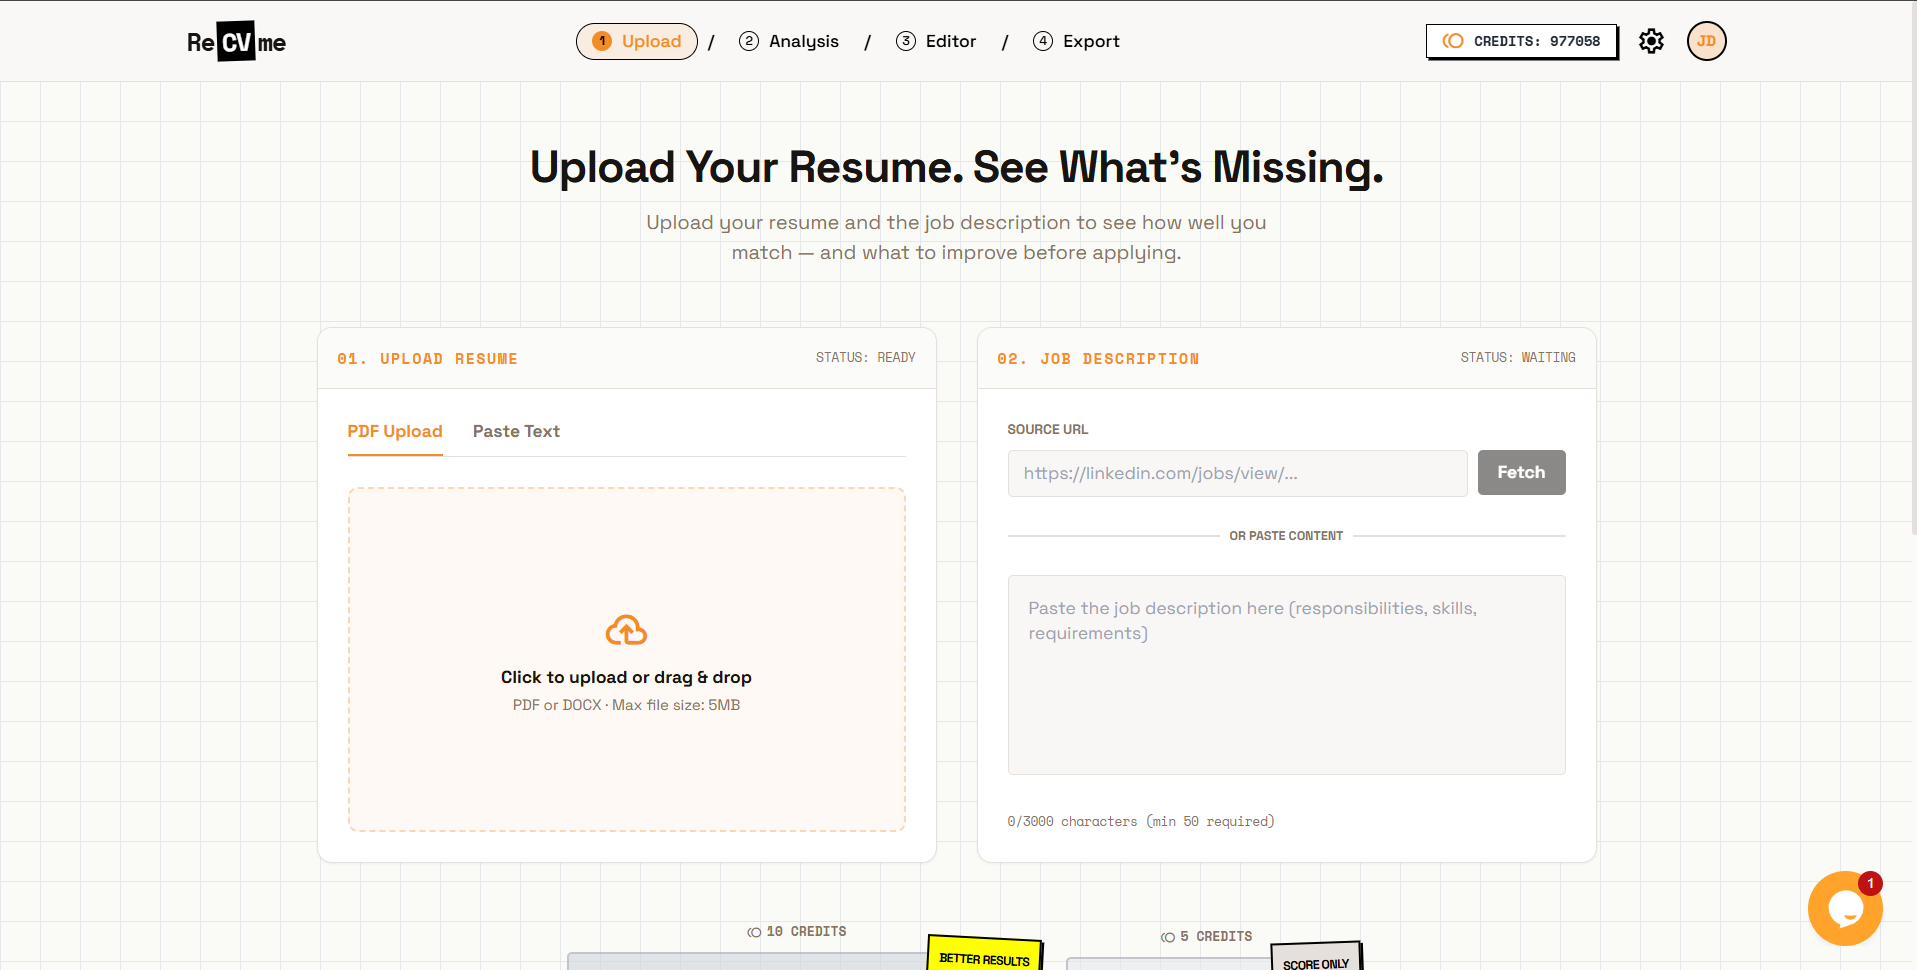Click the 0/3000 characters counter text
Image resolution: width=1917 pixels, height=970 pixels.
1141,822
